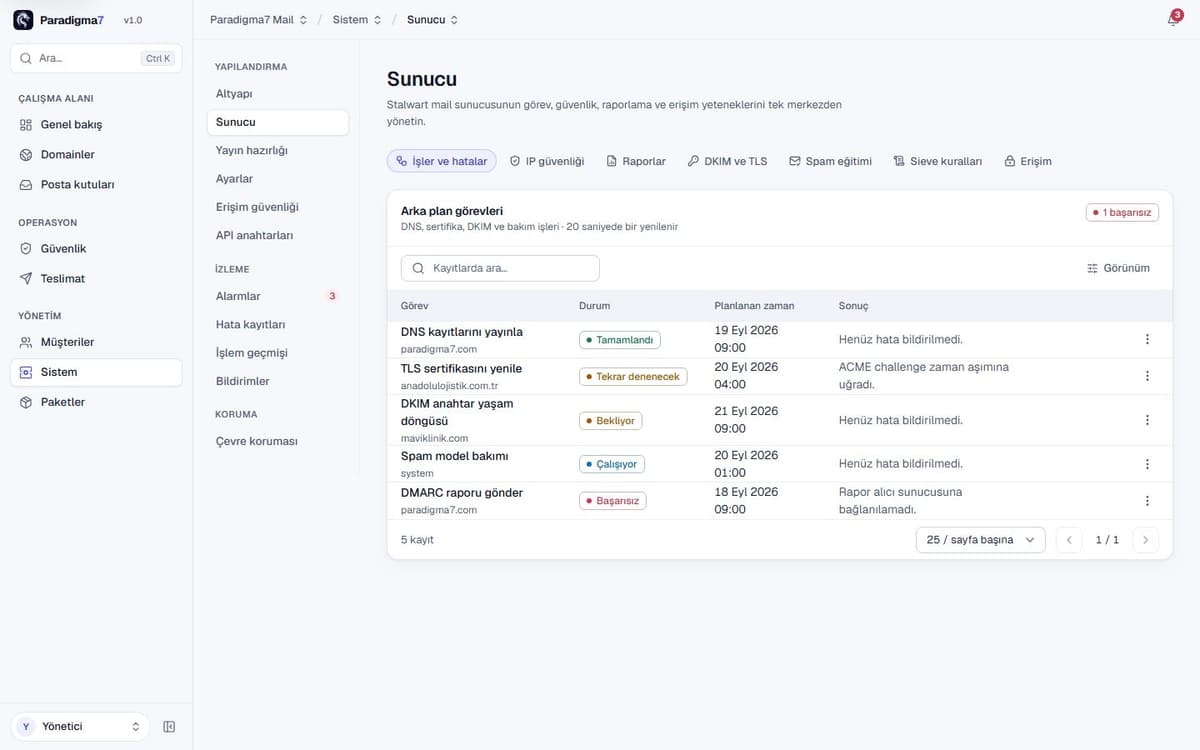The height and width of the screenshot is (750, 1200).
Task: Open Görünüm view options
Action: [1118, 268]
